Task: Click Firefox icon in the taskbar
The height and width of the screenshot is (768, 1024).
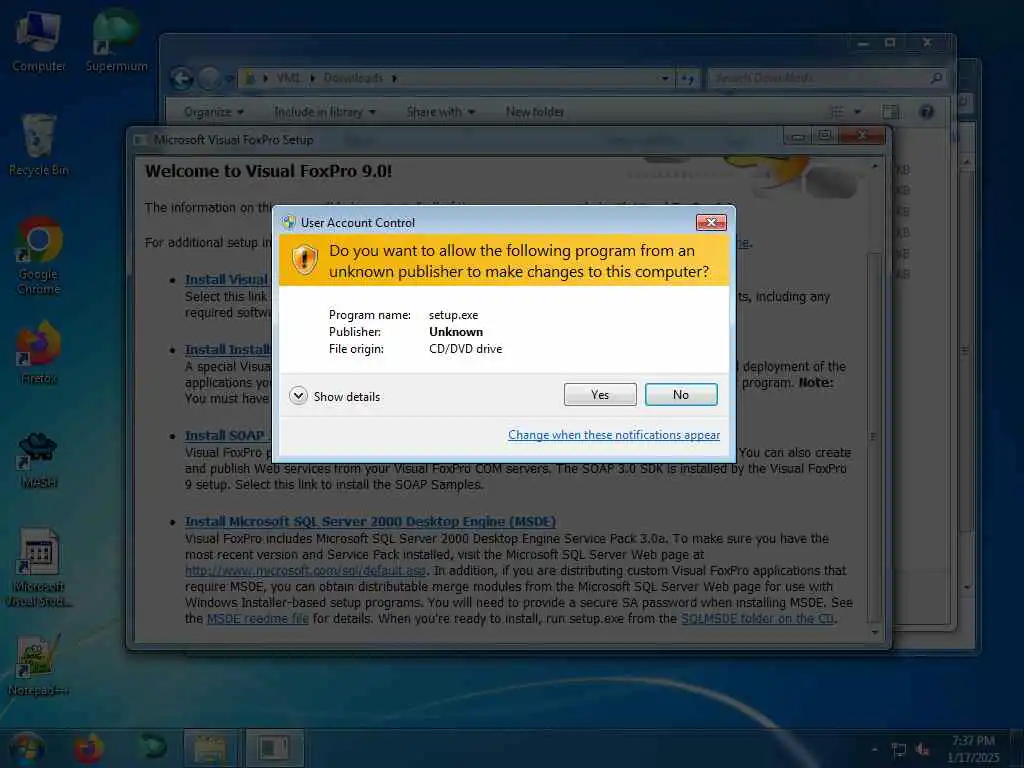Action: 88,748
